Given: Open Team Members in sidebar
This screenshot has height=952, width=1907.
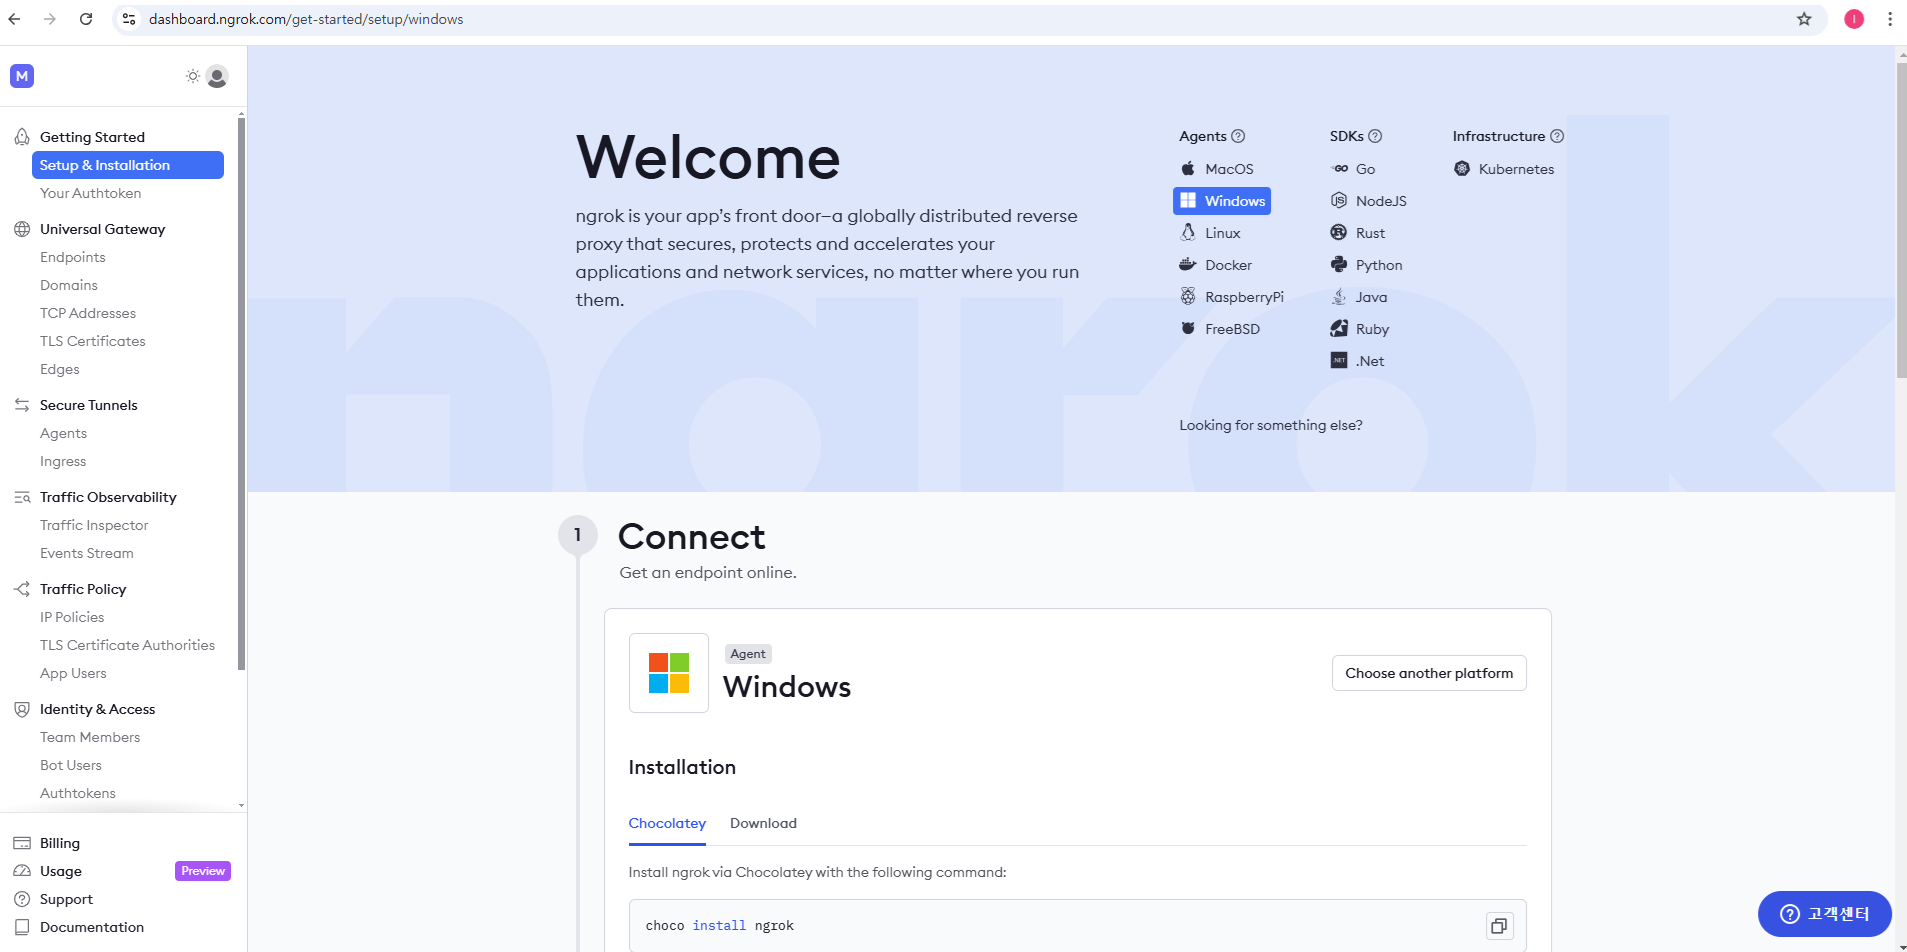Looking at the screenshot, I should click(x=90, y=737).
